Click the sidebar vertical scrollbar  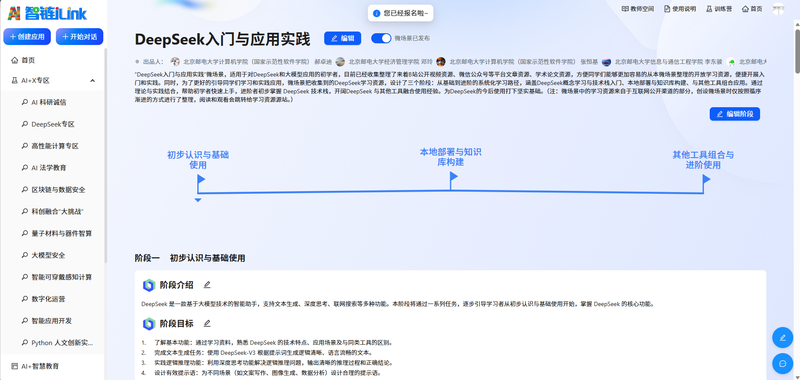click(106, 156)
